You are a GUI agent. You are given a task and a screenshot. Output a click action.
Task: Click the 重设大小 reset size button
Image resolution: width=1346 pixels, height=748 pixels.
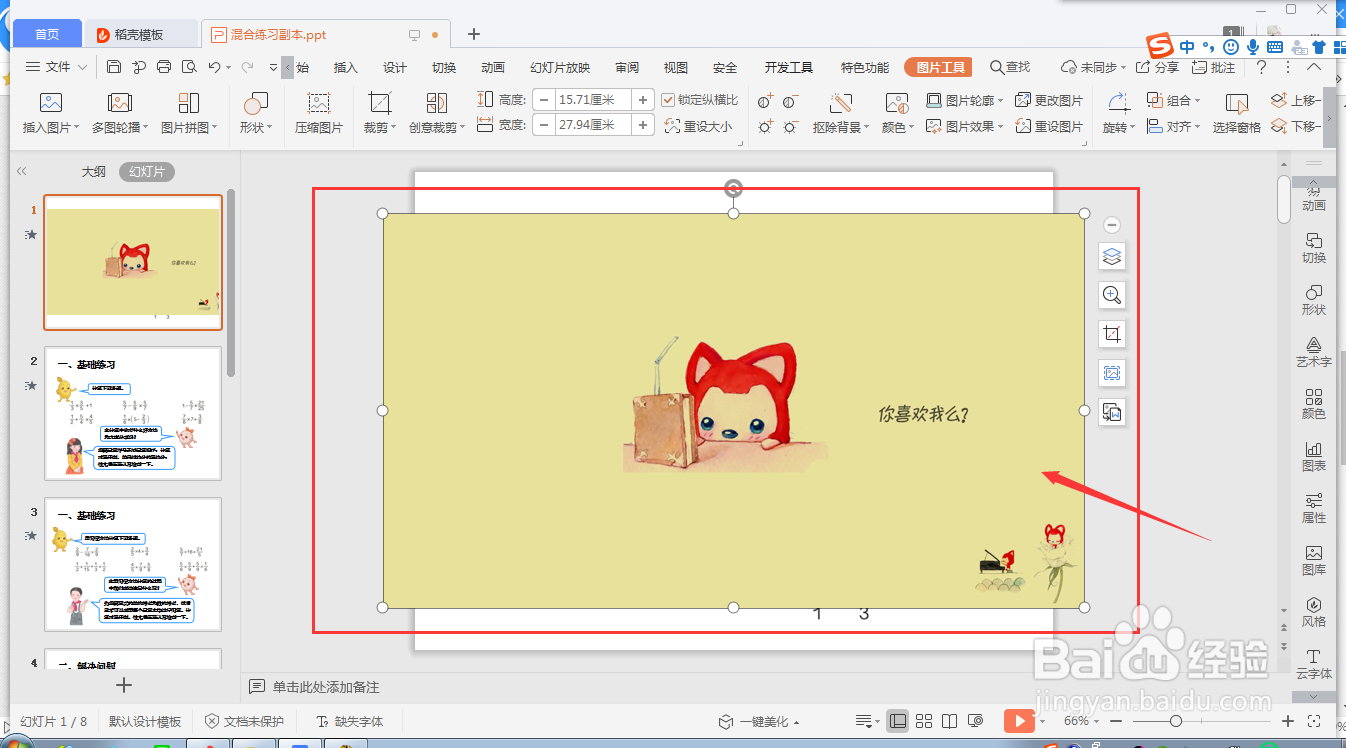tap(698, 126)
